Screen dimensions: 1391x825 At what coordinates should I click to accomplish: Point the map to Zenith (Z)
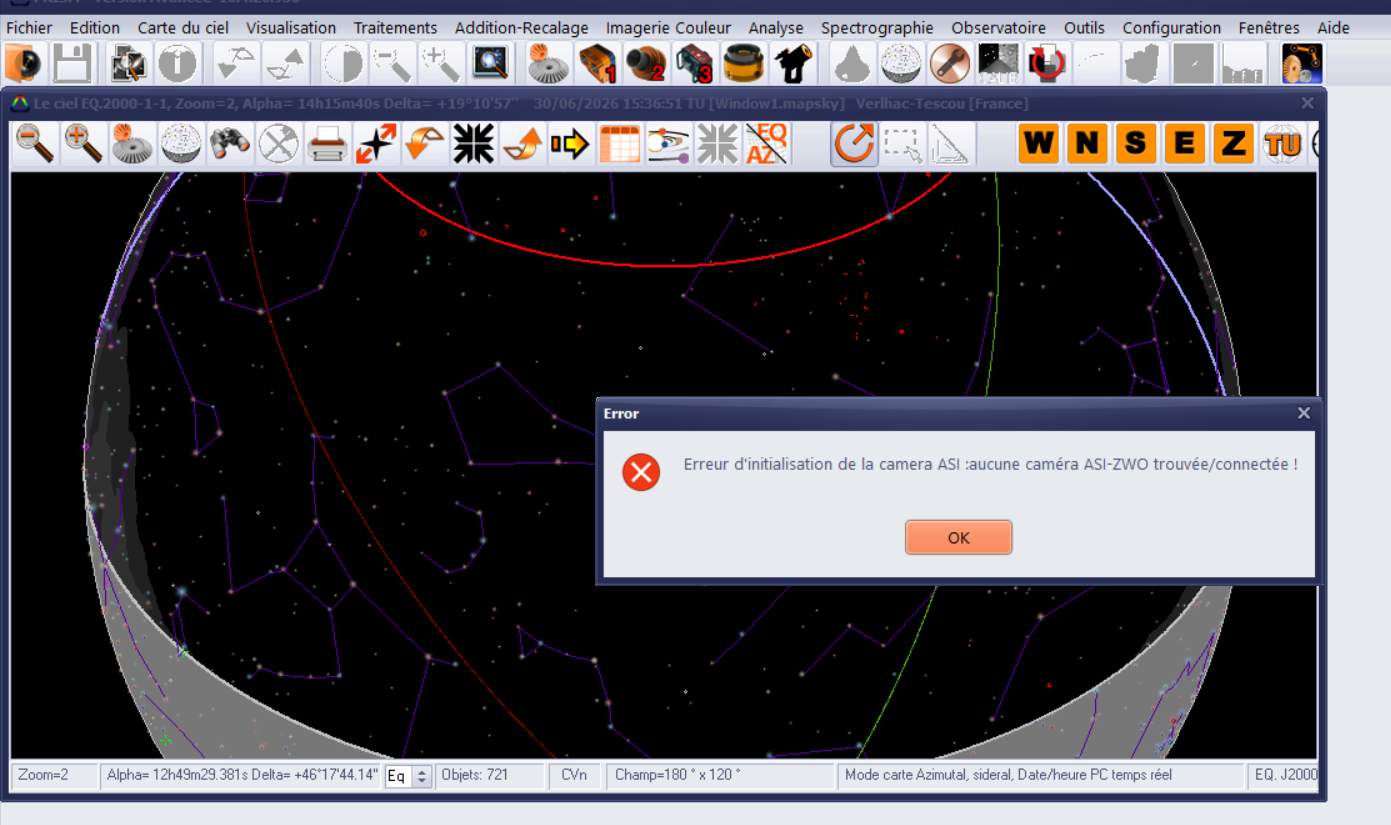tap(1233, 144)
